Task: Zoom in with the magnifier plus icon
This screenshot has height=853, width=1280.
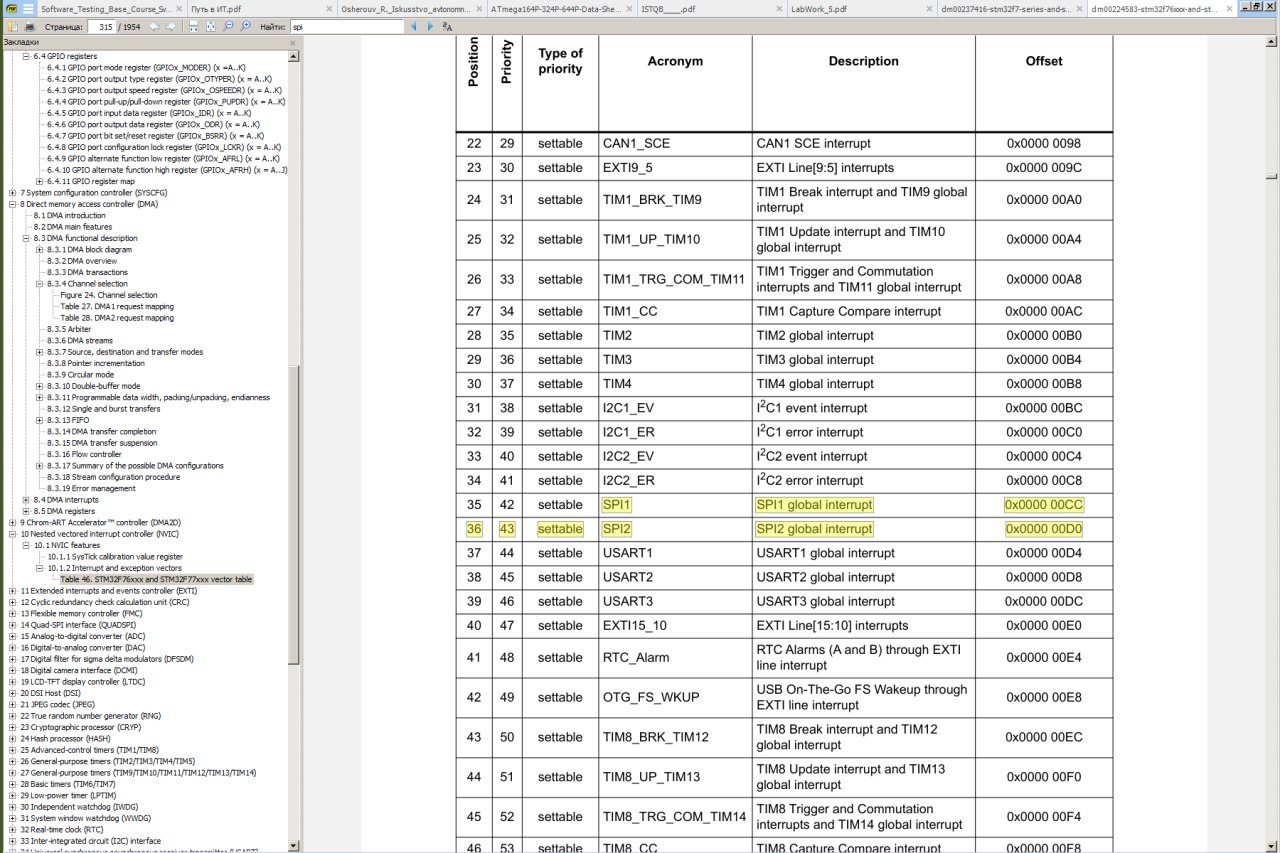Action: click(246, 26)
